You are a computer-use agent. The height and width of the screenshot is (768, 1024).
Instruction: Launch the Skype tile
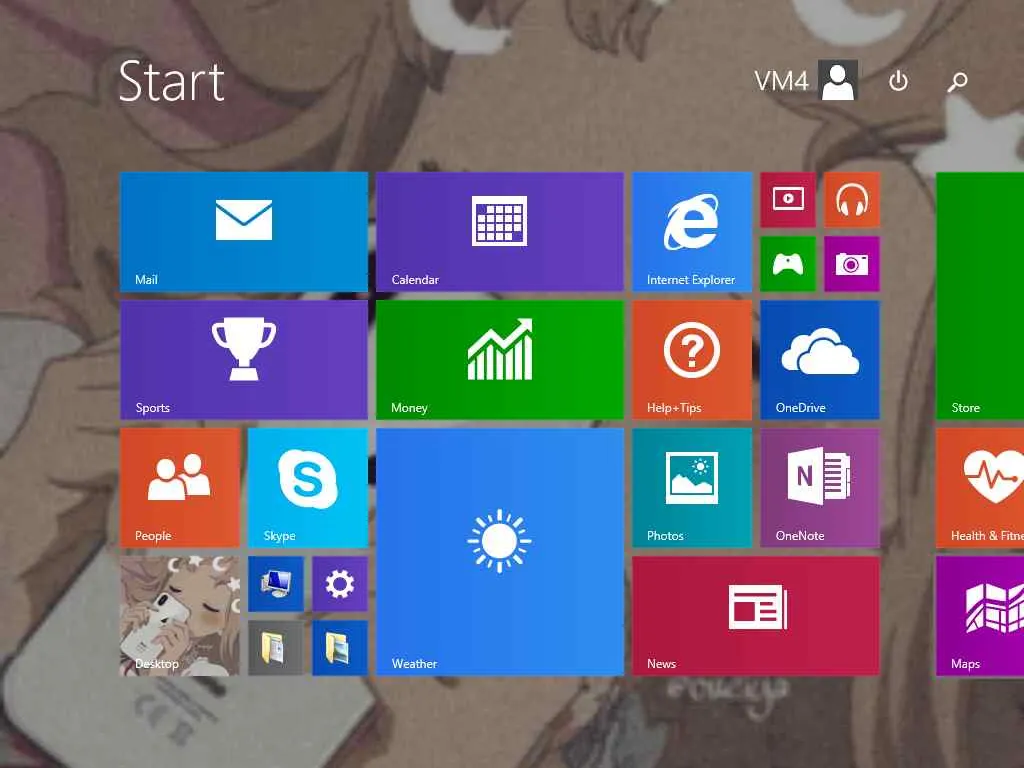click(x=308, y=487)
